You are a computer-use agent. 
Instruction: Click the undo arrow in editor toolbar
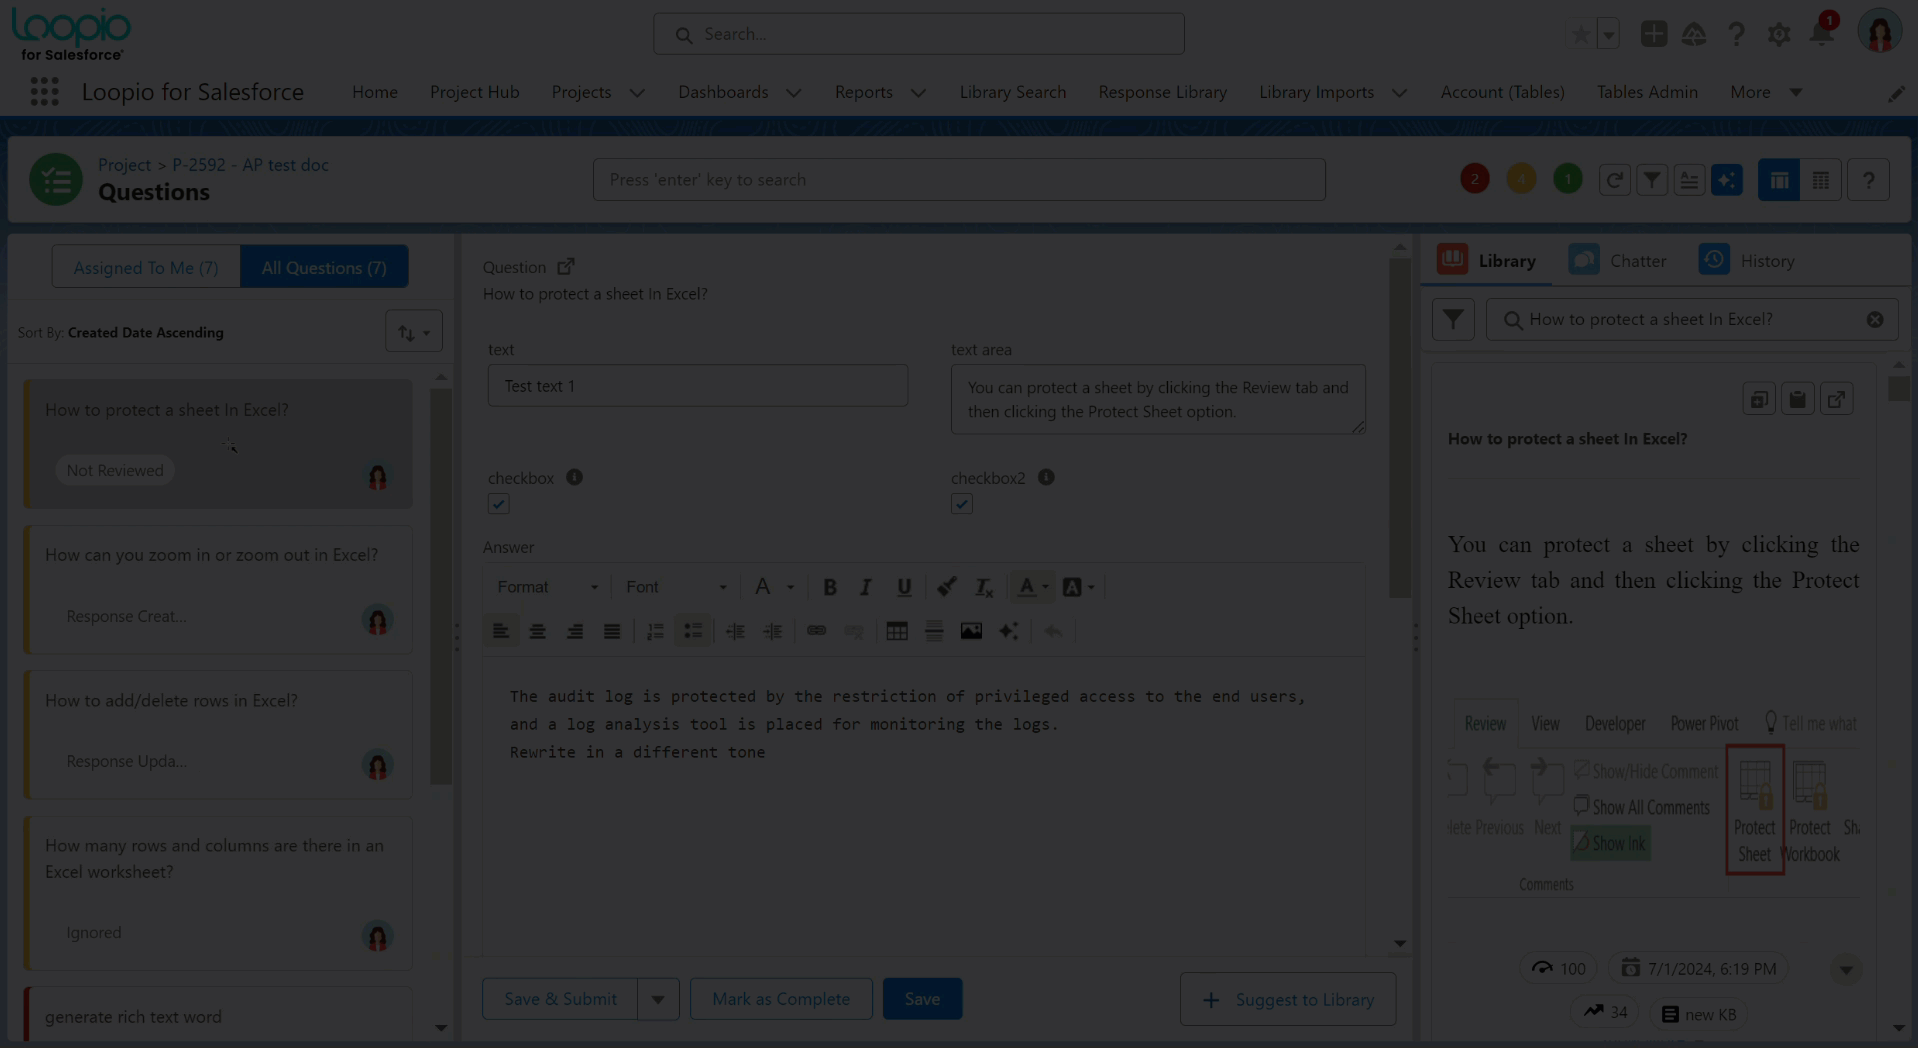point(1053,631)
